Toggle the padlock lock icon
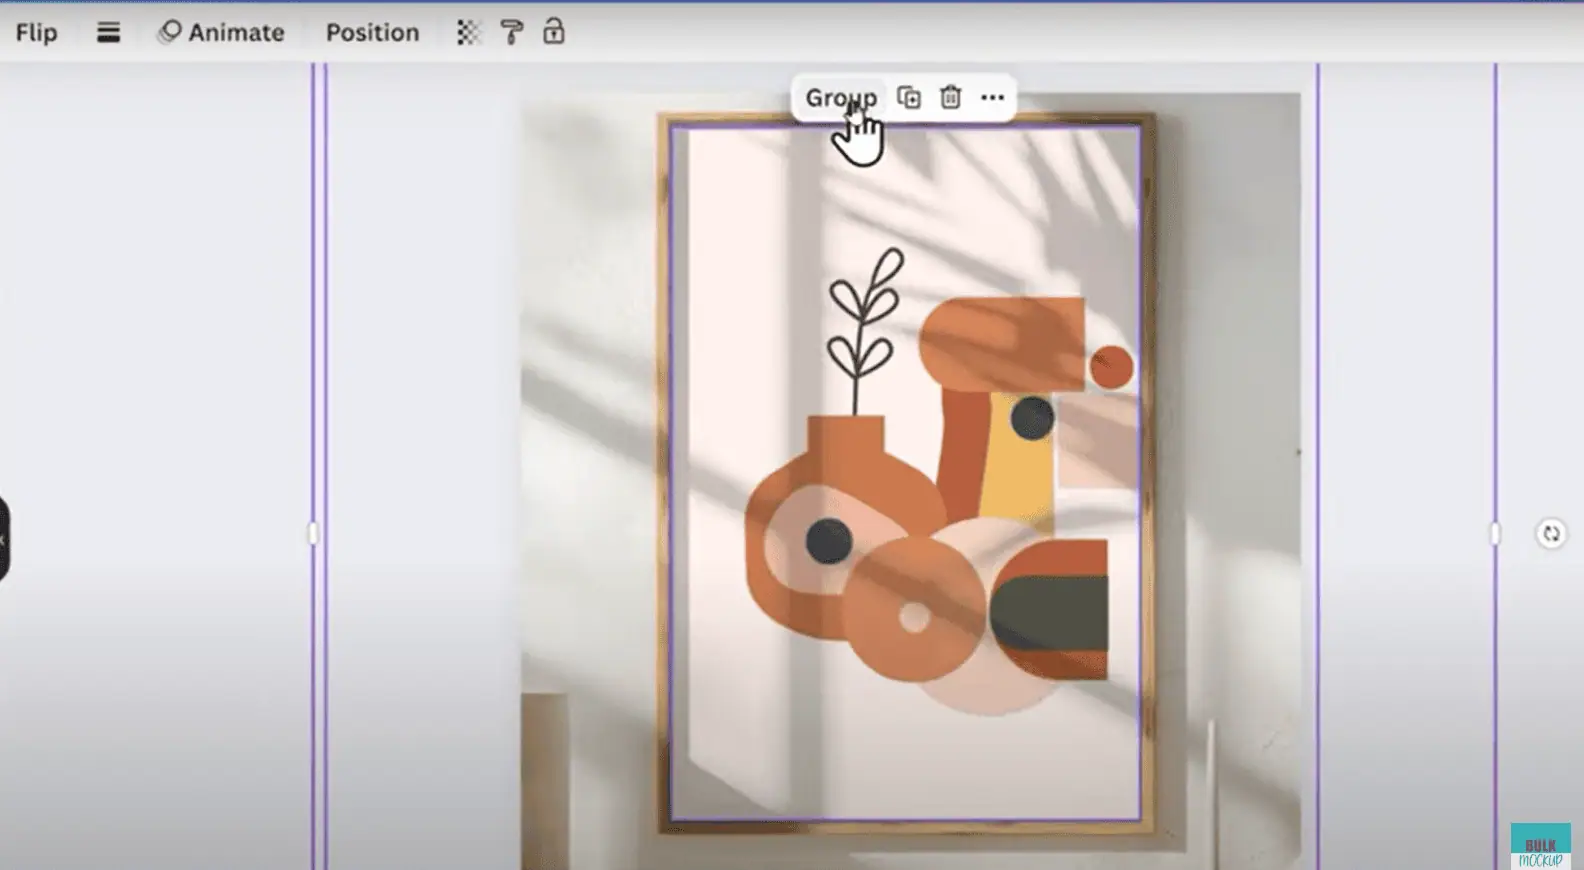This screenshot has height=870, width=1584. (554, 32)
